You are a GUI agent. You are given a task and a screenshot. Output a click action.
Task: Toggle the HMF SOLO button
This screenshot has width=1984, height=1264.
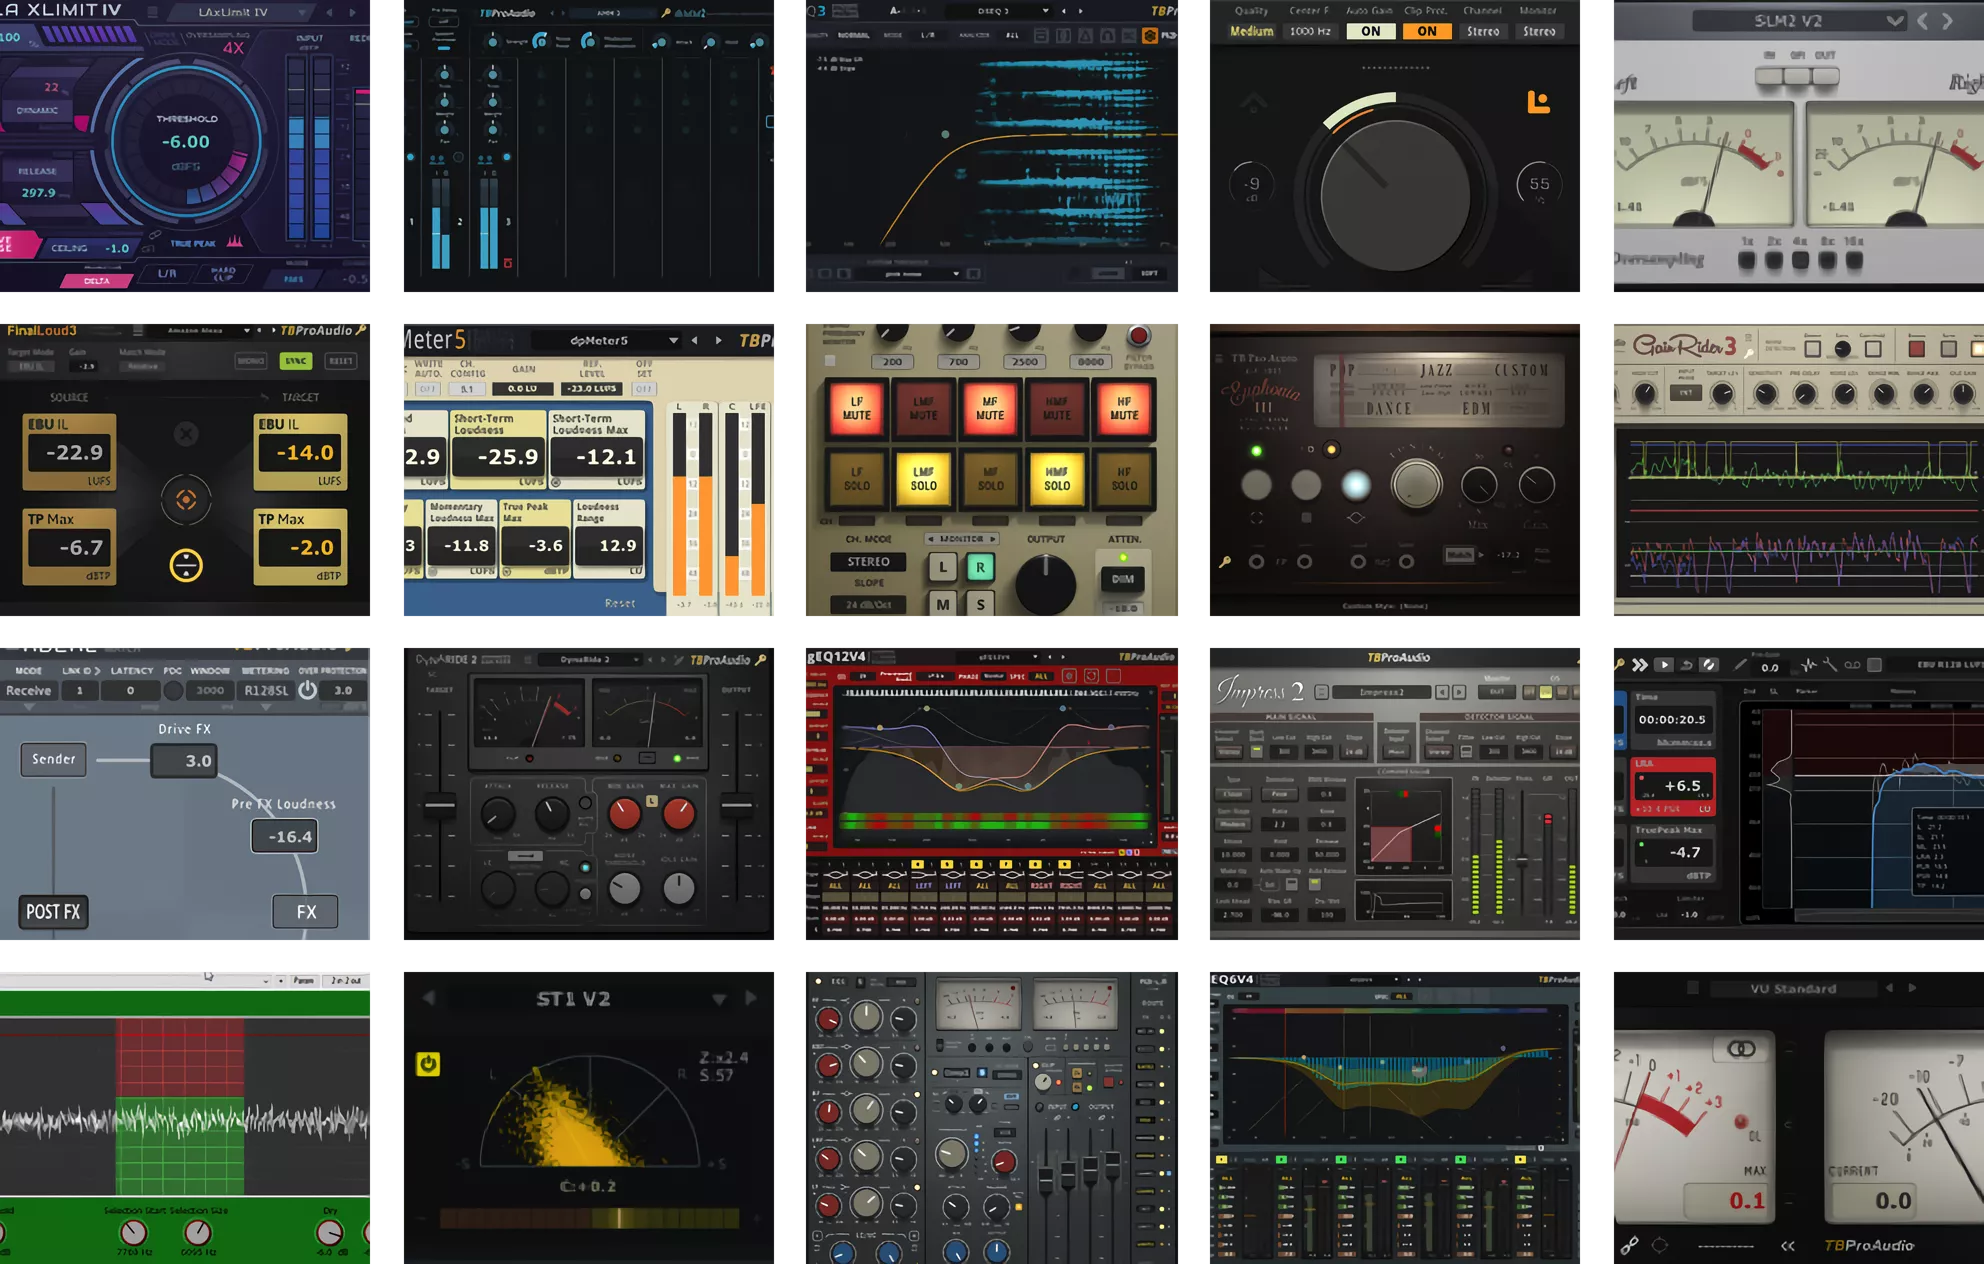[x=1057, y=478]
